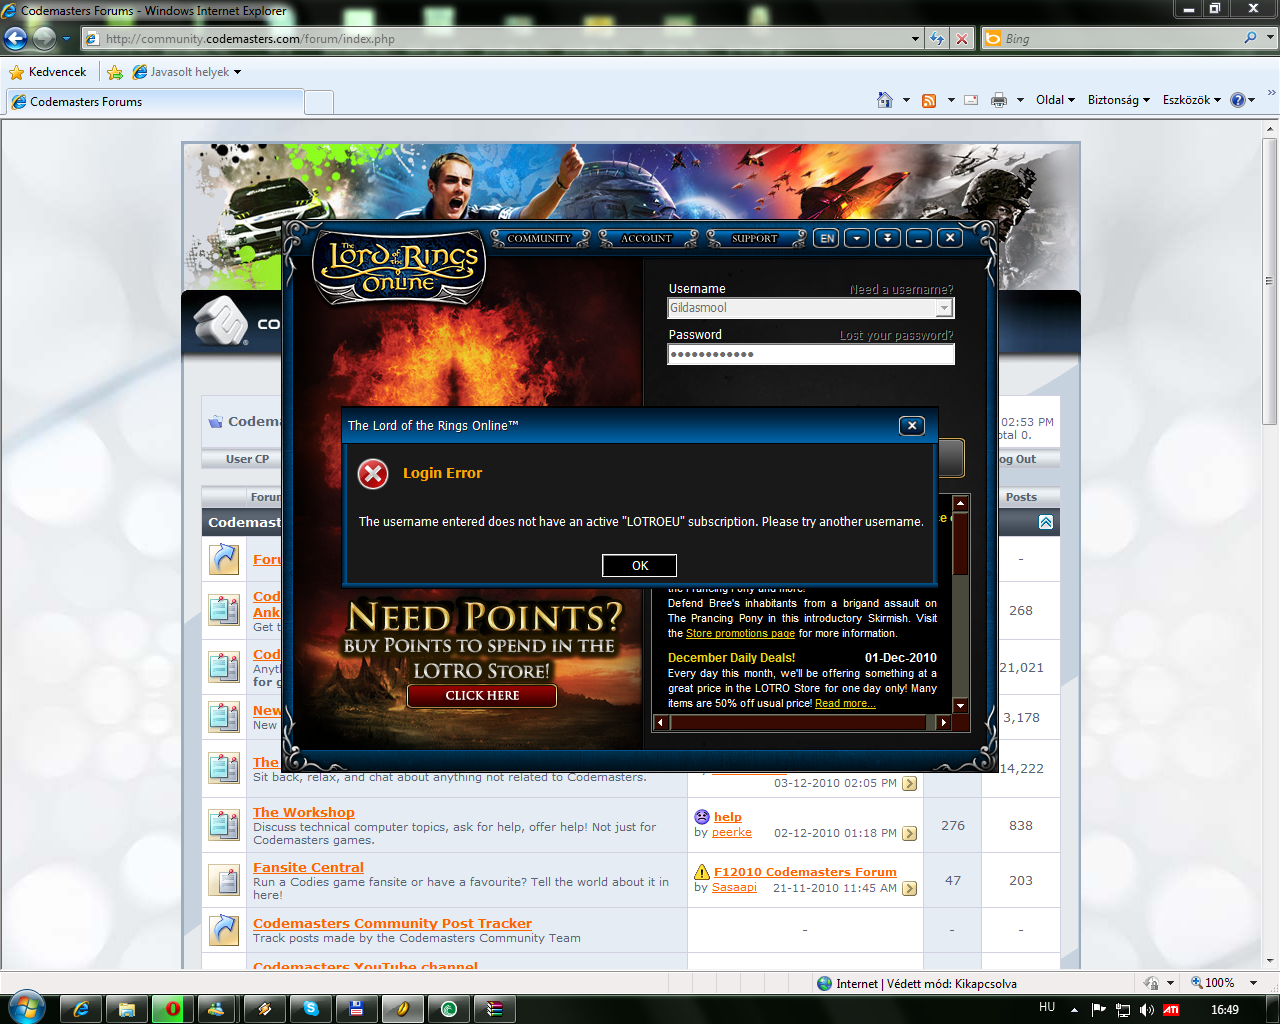Open the peerke user profile link
The width and height of the screenshot is (1280, 1024).
(731, 833)
